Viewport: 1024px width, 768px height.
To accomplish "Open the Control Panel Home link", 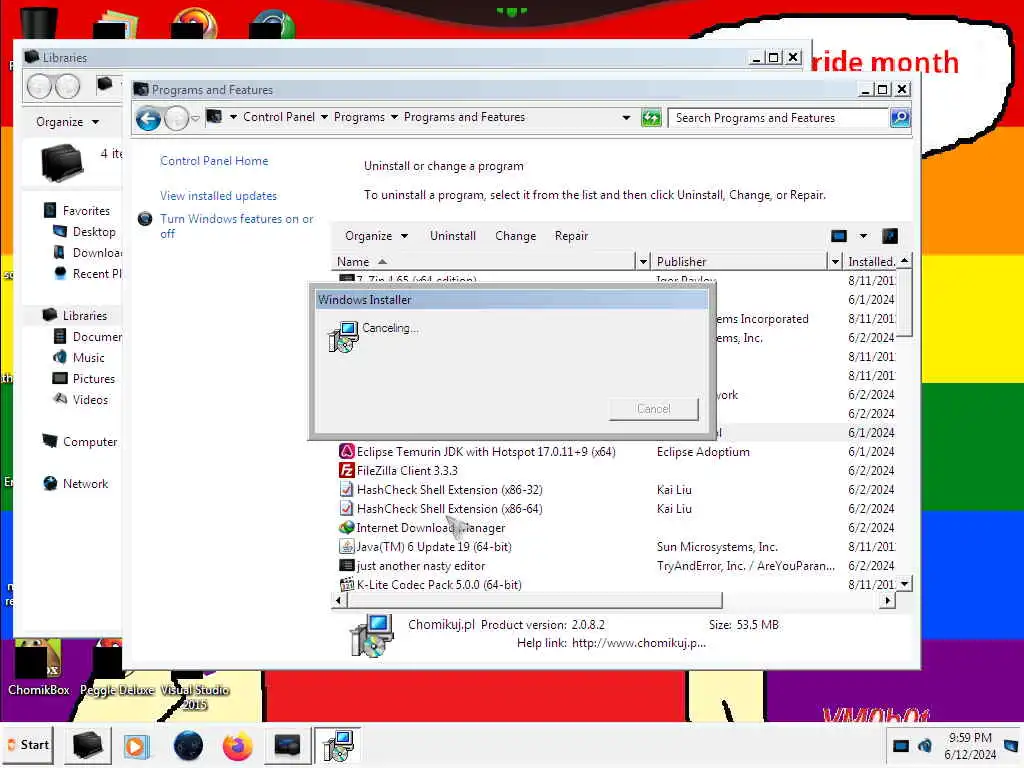I will click(214, 161).
